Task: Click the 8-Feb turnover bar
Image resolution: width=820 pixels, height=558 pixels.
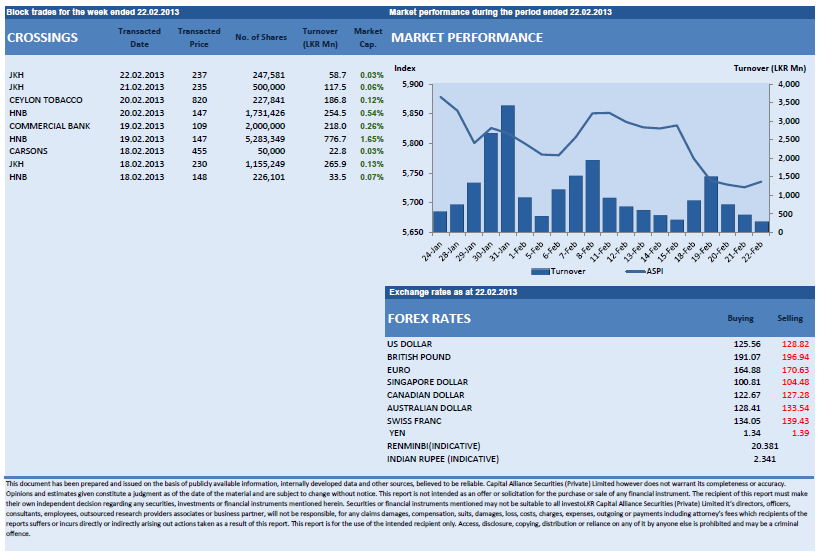Action: [x=593, y=196]
